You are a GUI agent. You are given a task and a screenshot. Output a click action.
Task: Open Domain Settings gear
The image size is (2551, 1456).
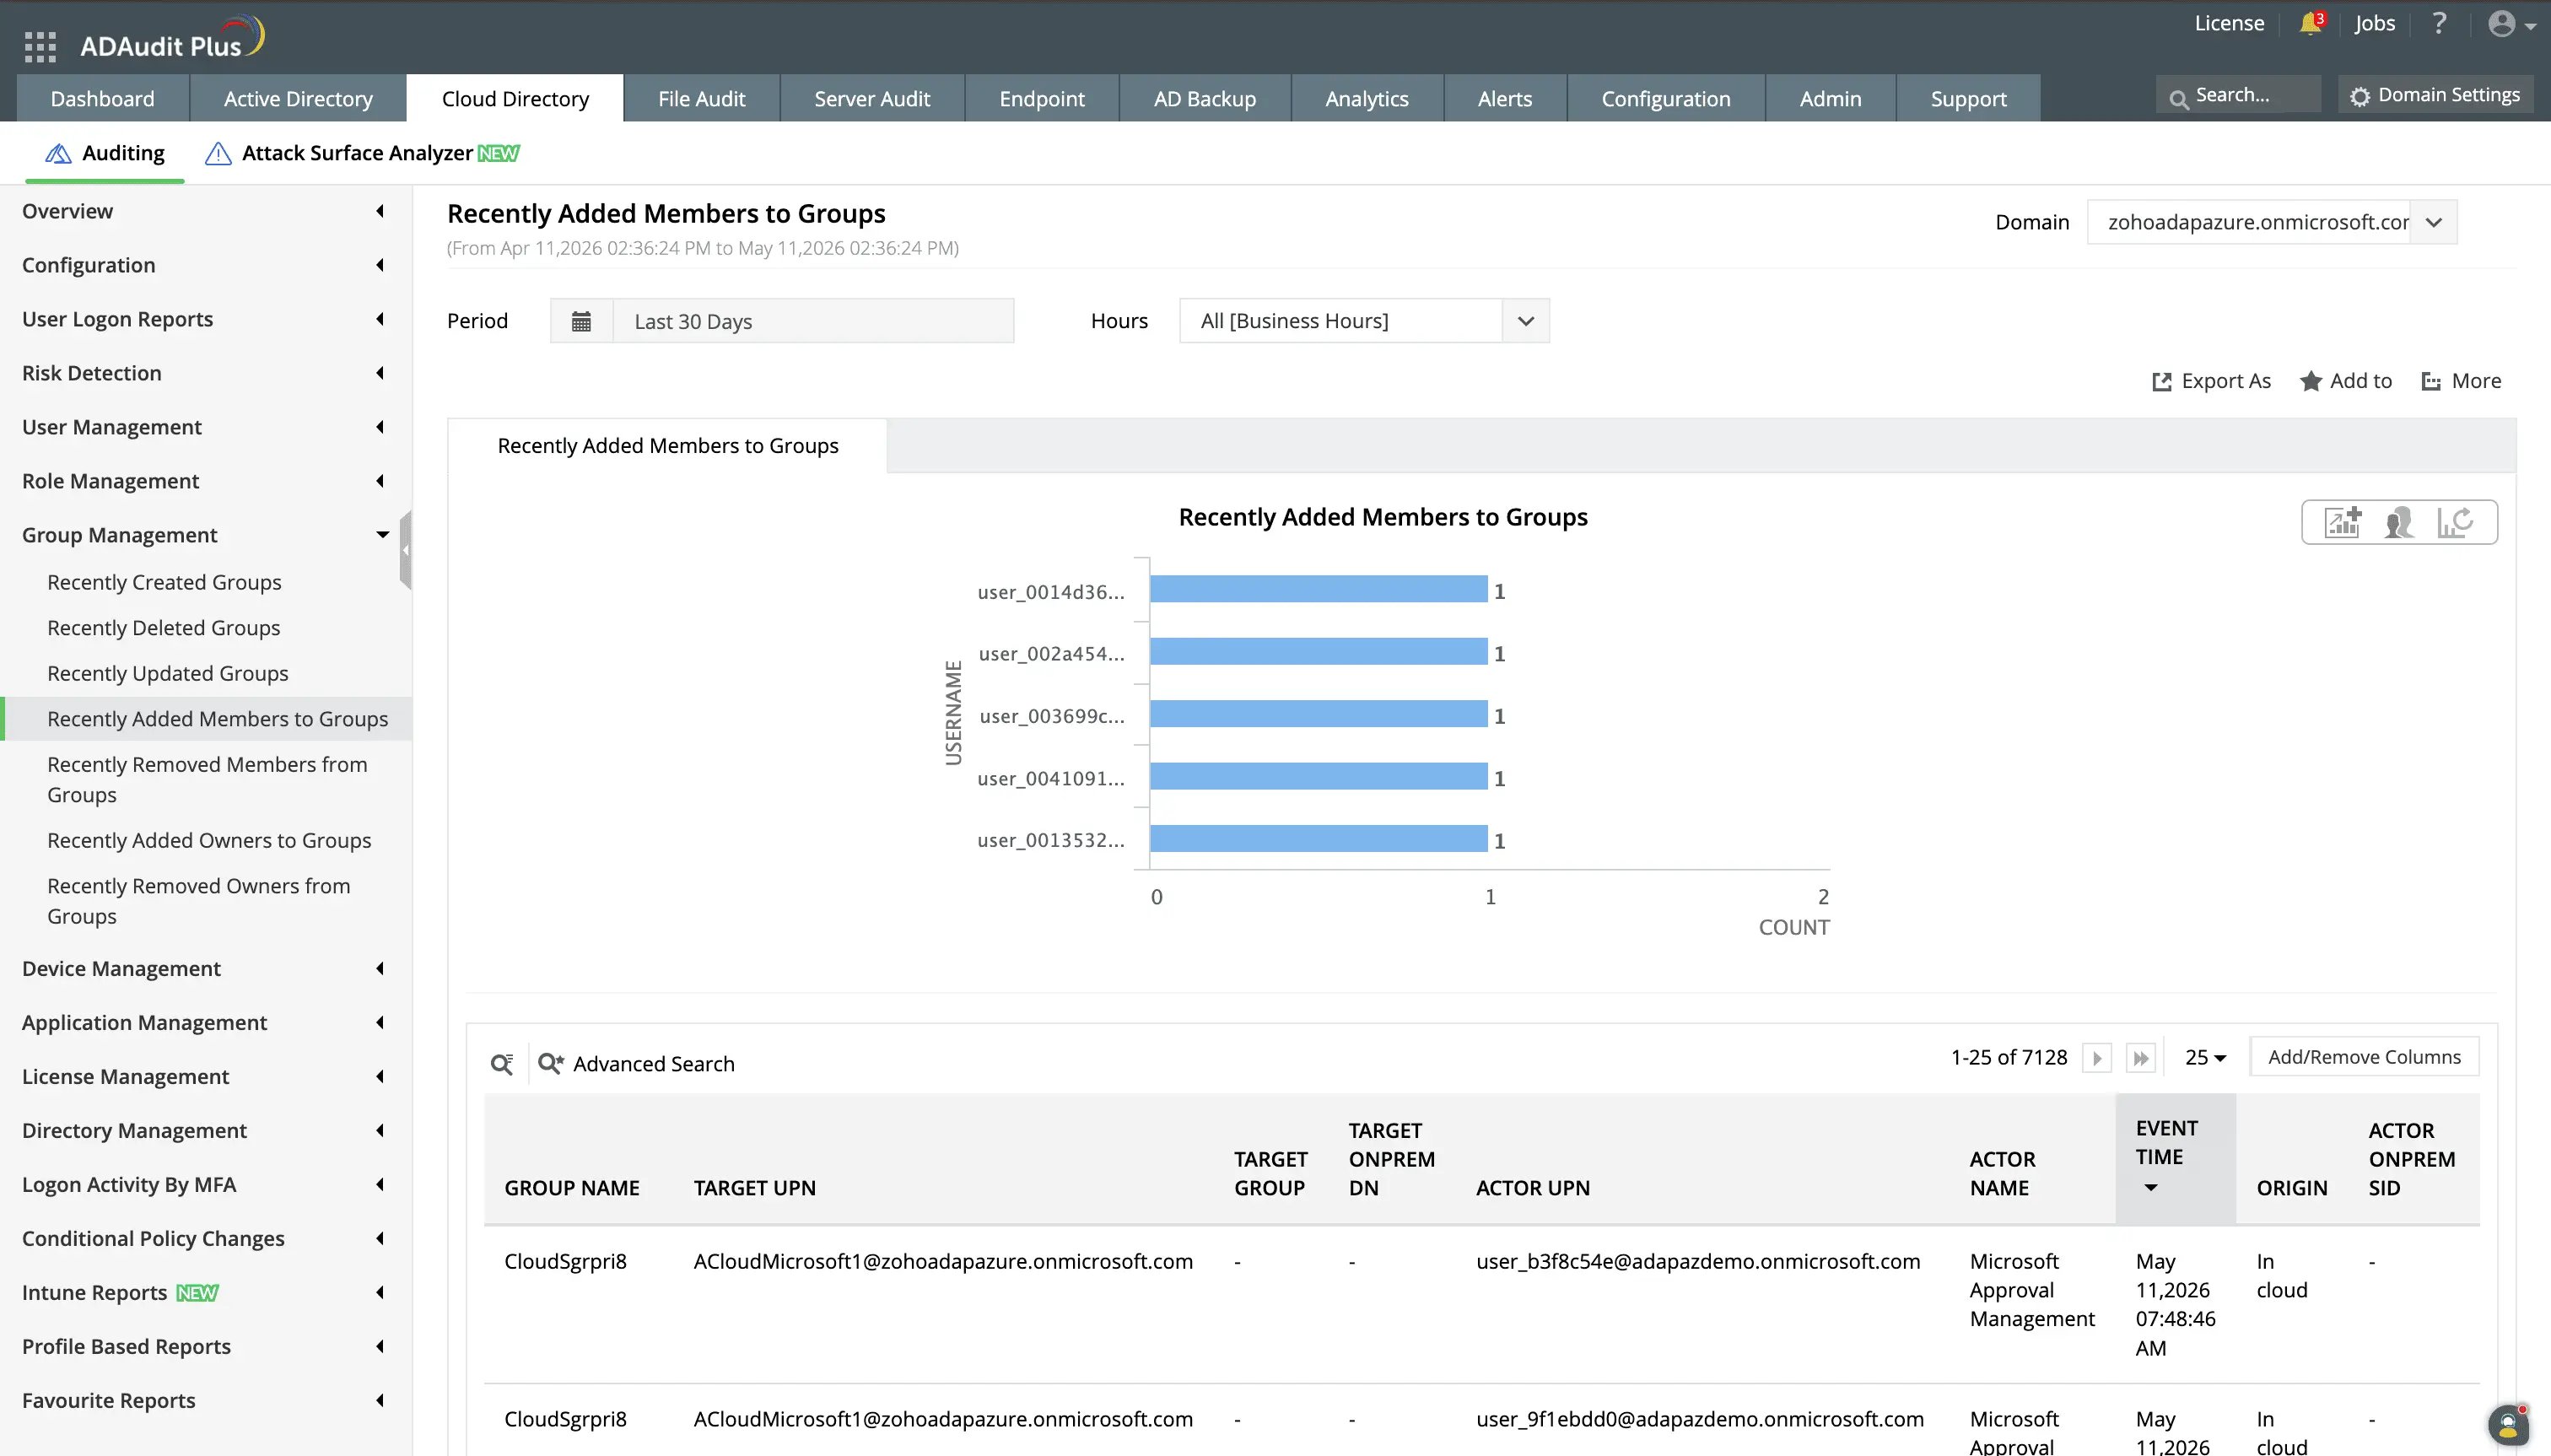point(2435,95)
